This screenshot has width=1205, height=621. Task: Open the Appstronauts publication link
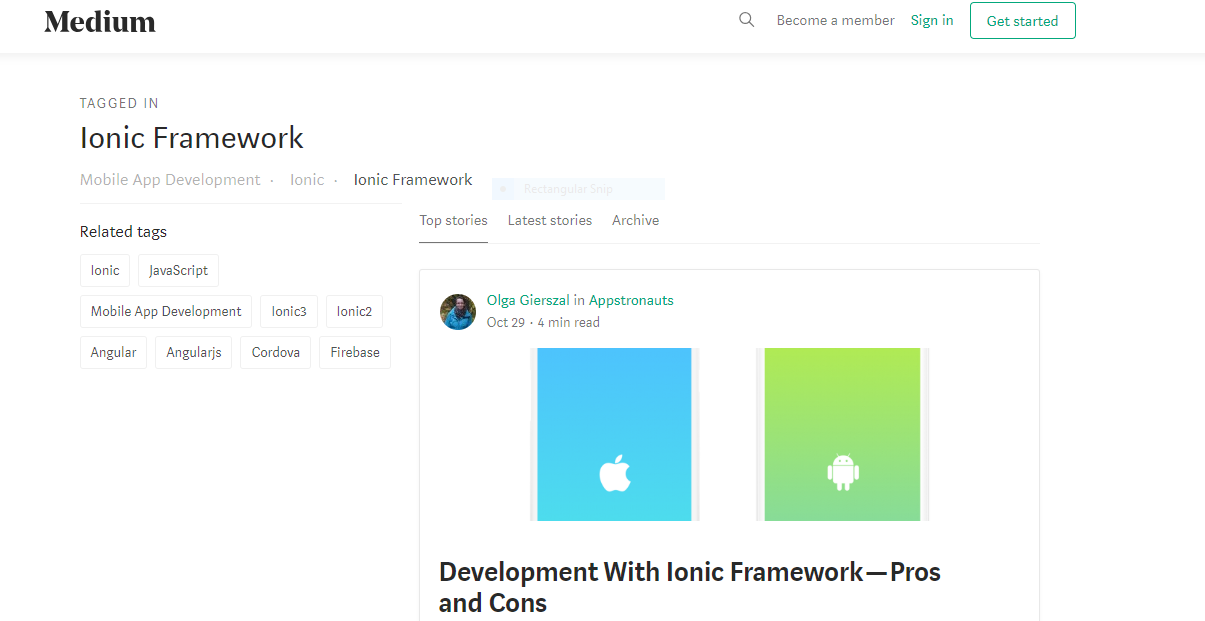(631, 300)
